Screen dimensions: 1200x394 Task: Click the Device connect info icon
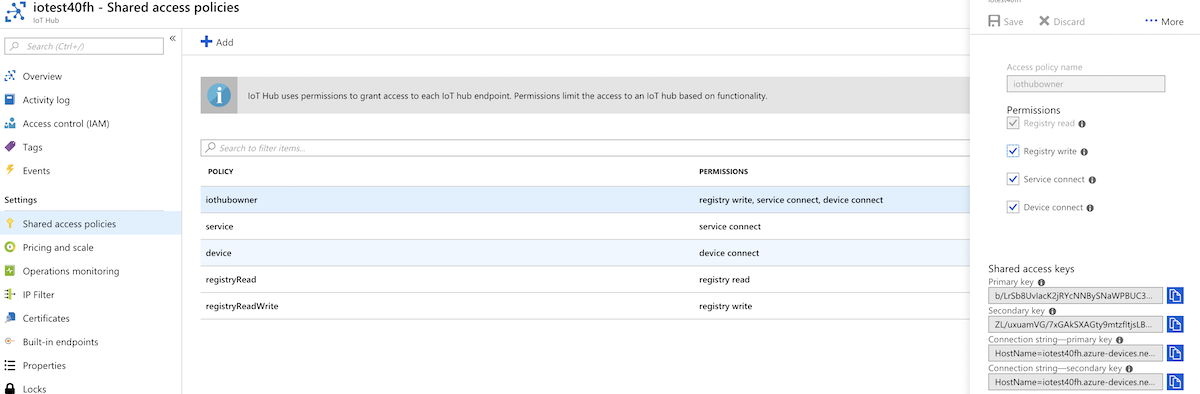click(x=1090, y=208)
